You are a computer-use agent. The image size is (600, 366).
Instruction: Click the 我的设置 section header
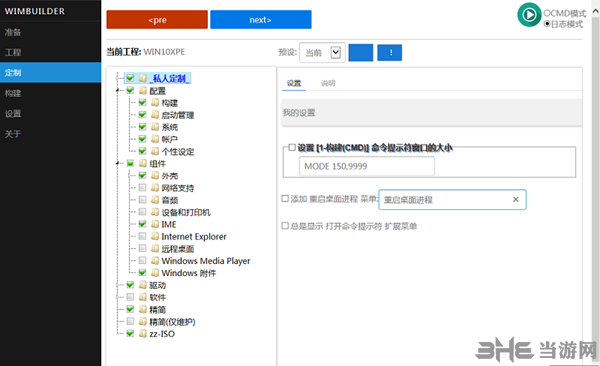tap(432, 113)
